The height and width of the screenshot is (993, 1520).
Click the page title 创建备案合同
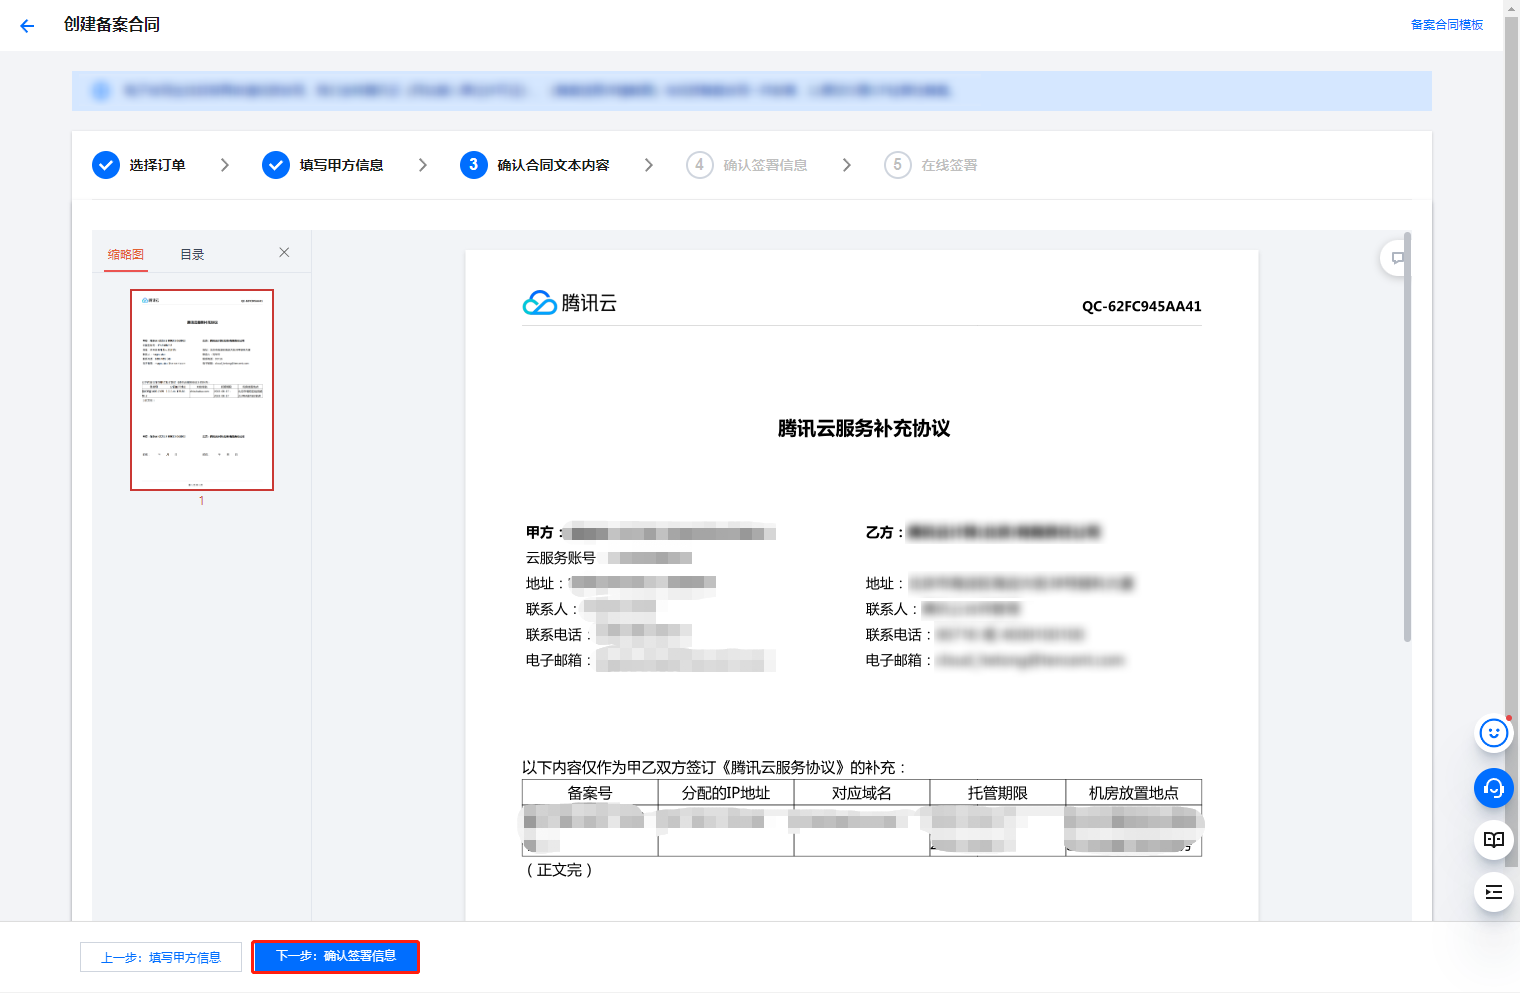(112, 24)
